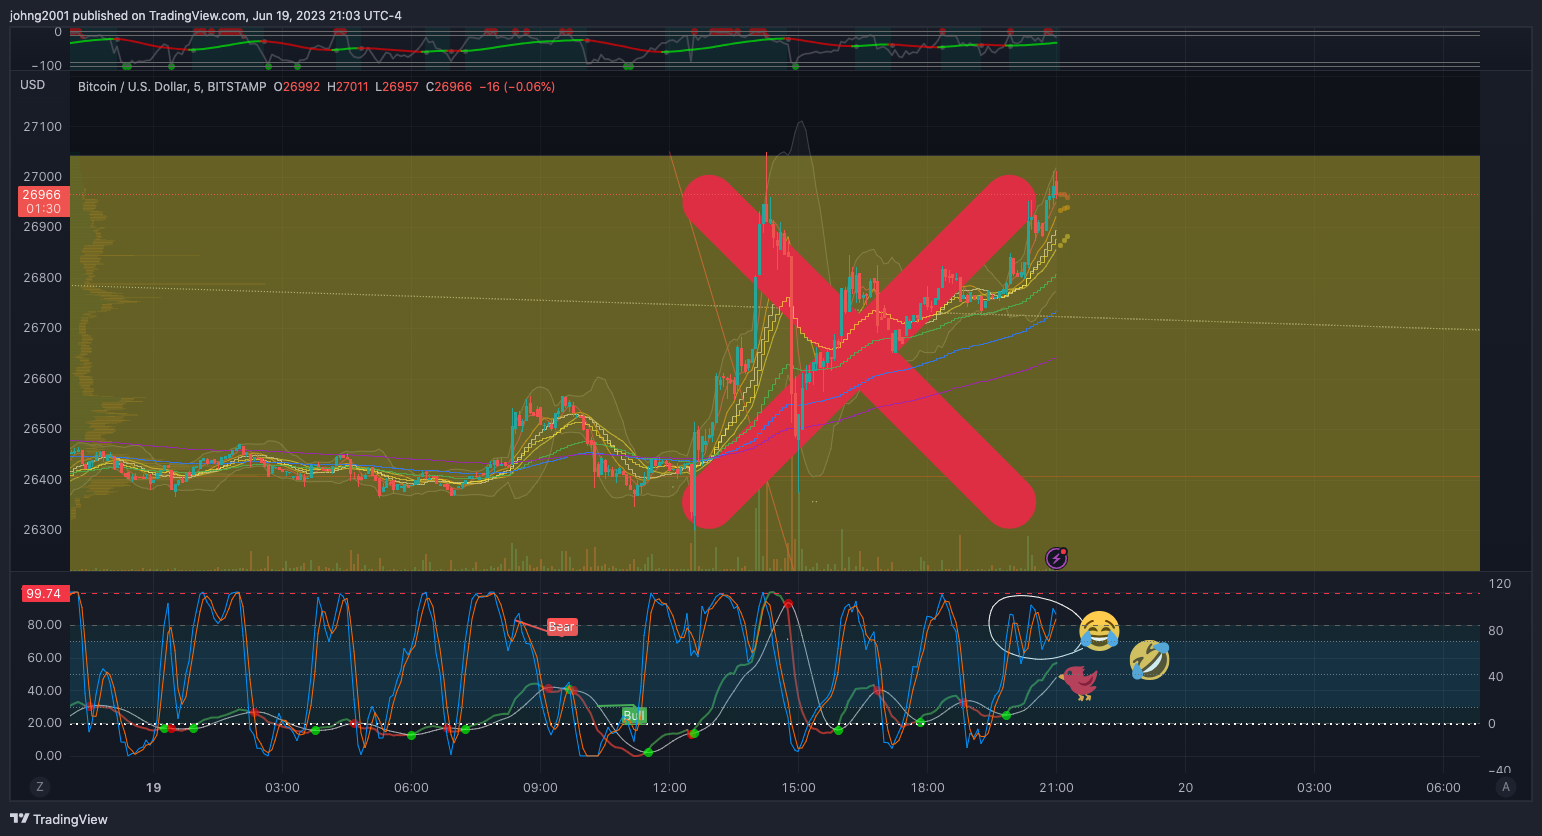Click the 26300 price axis label
The width and height of the screenshot is (1542, 836).
coord(42,530)
